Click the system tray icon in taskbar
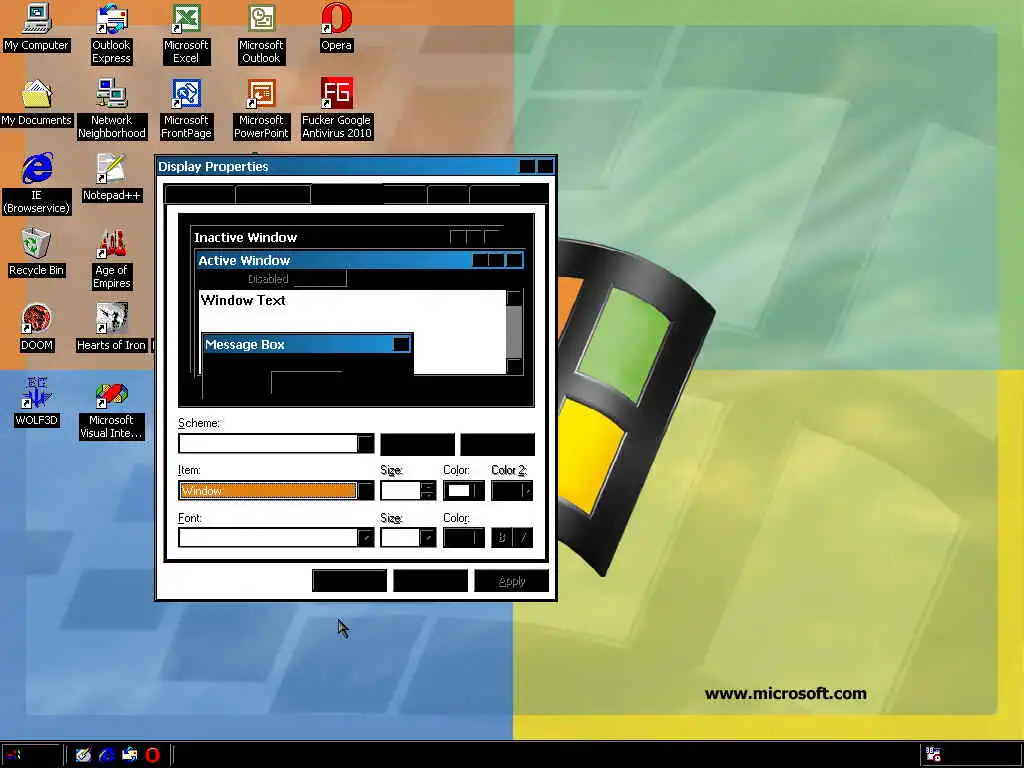This screenshot has width=1024, height=768. (x=933, y=755)
